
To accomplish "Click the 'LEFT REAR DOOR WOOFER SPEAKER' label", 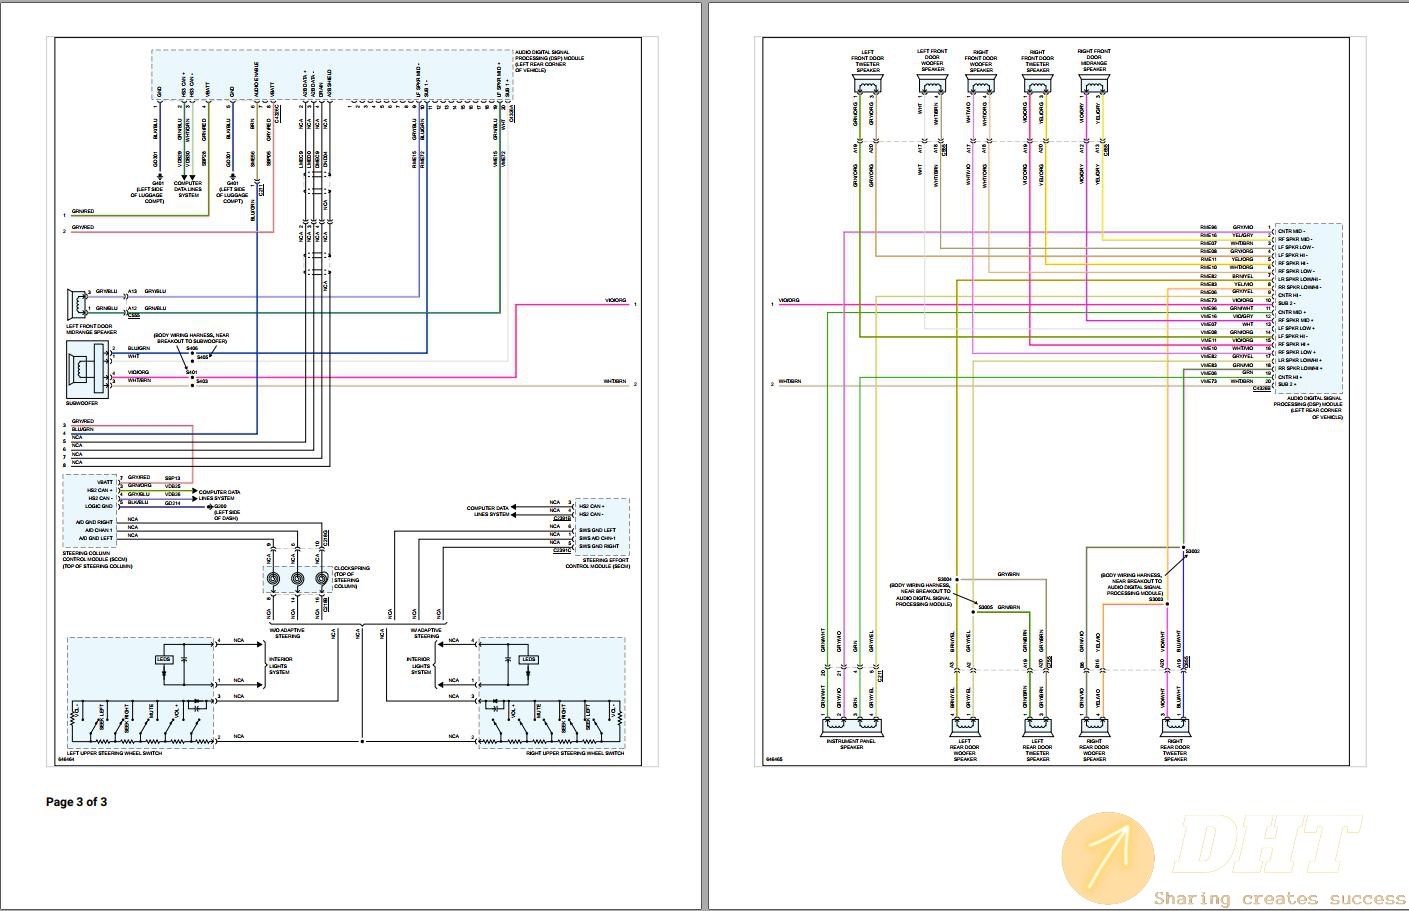I will coord(965,752).
